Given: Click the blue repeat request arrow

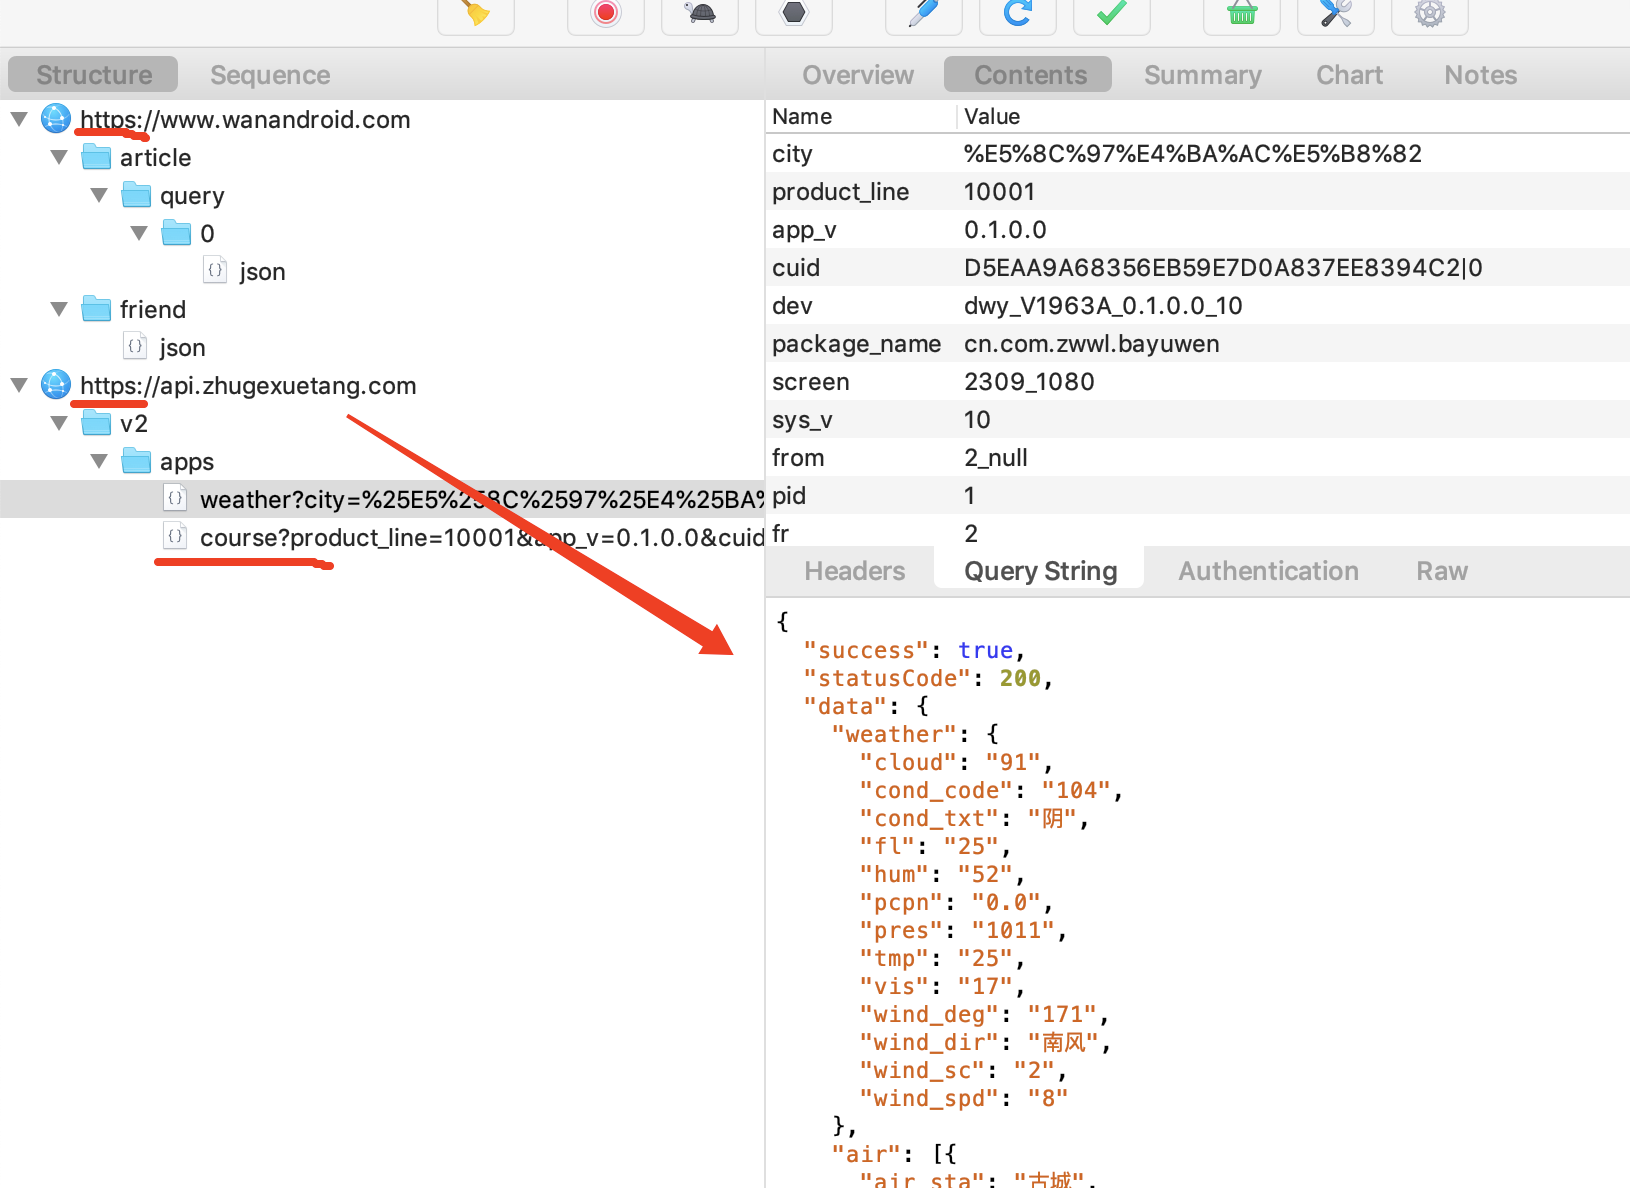Looking at the screenshot, I should point(1018,13).
